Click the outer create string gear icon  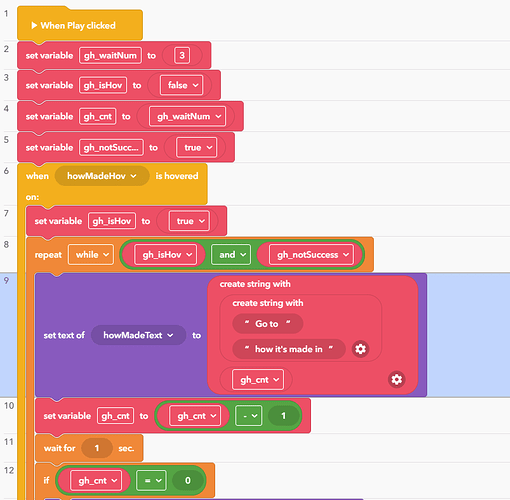(x=396, y=379)
